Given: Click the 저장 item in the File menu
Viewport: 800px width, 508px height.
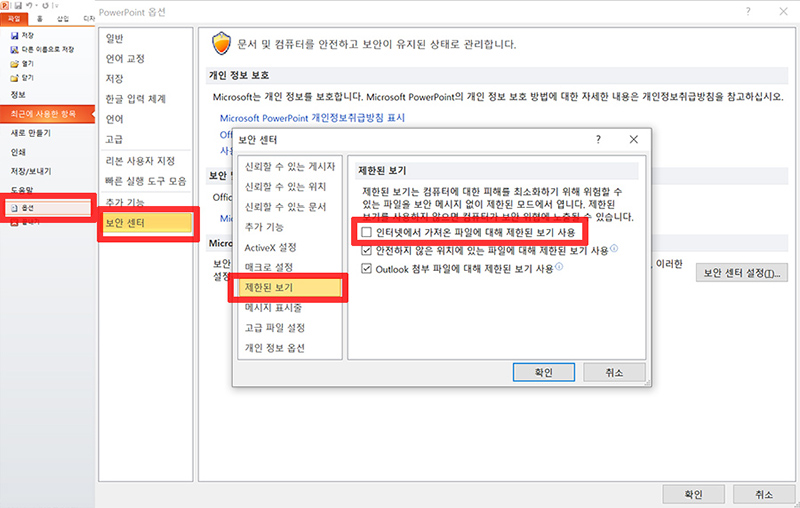Looking at the screenshot, I should [x=22, y=35].
